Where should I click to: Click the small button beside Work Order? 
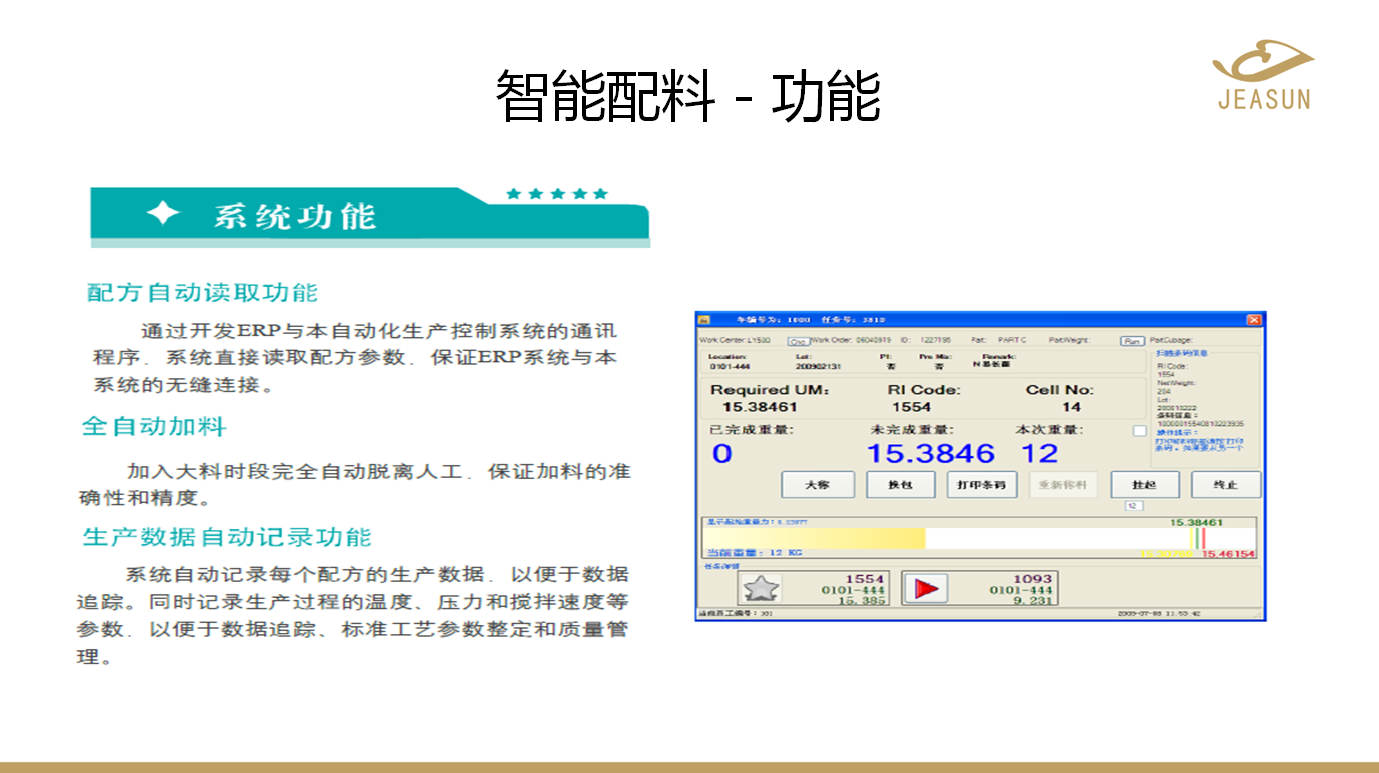[799, 341]
